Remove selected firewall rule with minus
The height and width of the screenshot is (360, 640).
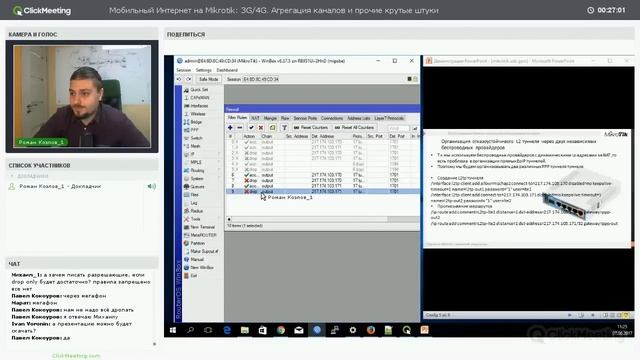240,128
